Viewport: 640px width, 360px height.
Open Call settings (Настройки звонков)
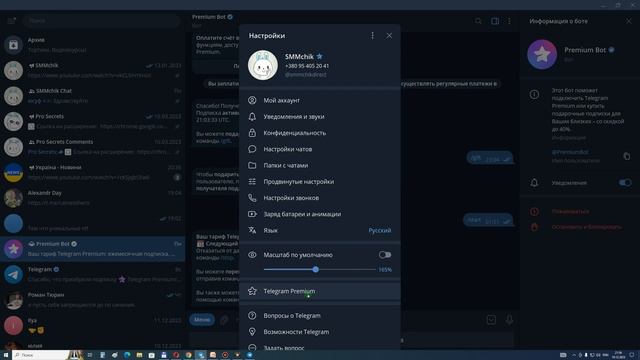[320, 198]
